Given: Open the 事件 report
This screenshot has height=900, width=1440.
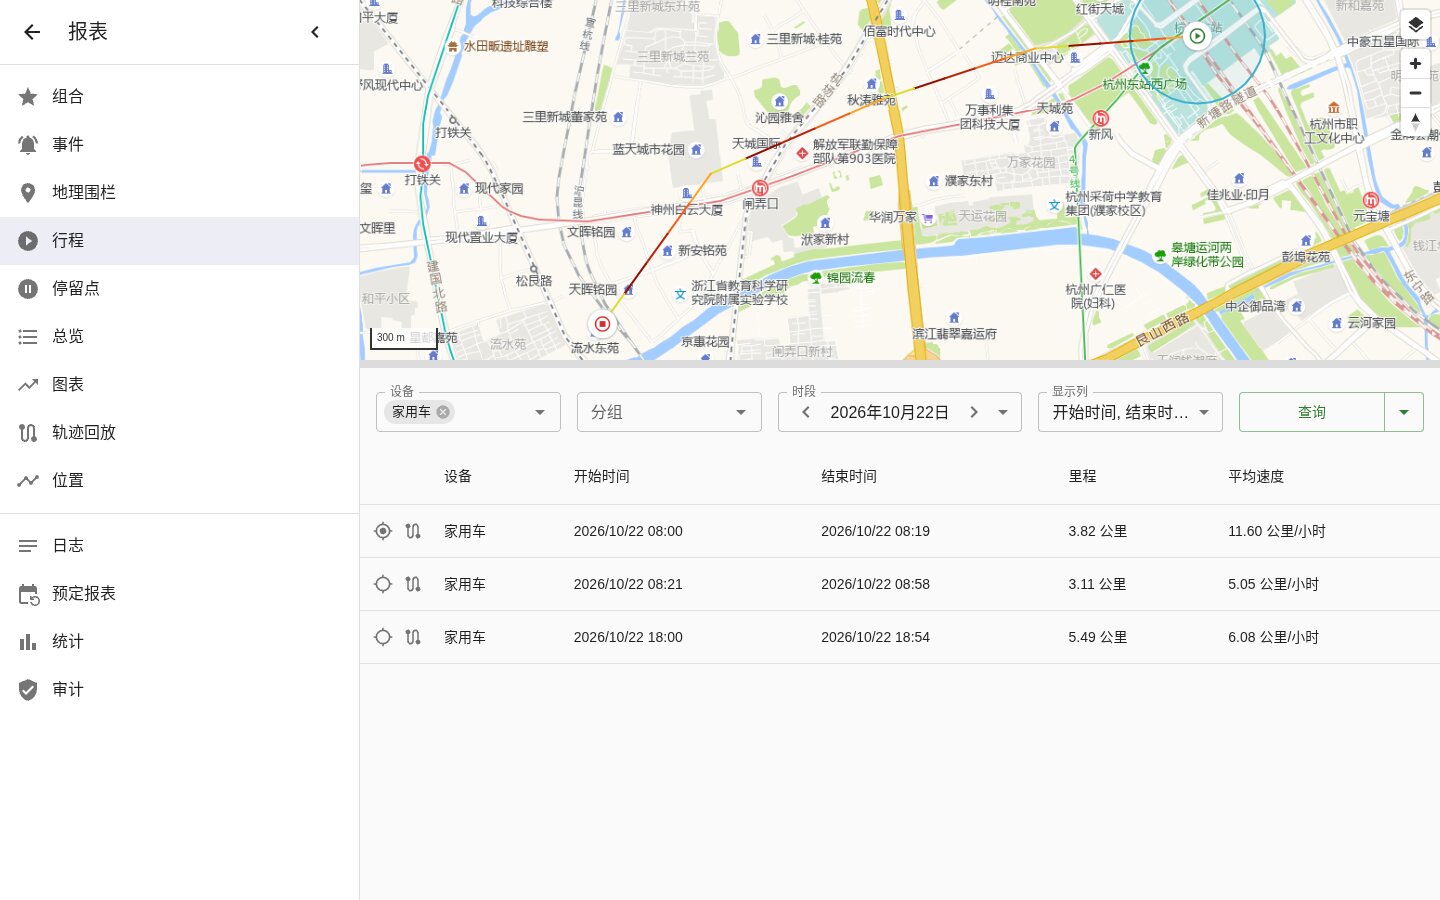Looking at the screenshot, I should click(x=179, y=145).
